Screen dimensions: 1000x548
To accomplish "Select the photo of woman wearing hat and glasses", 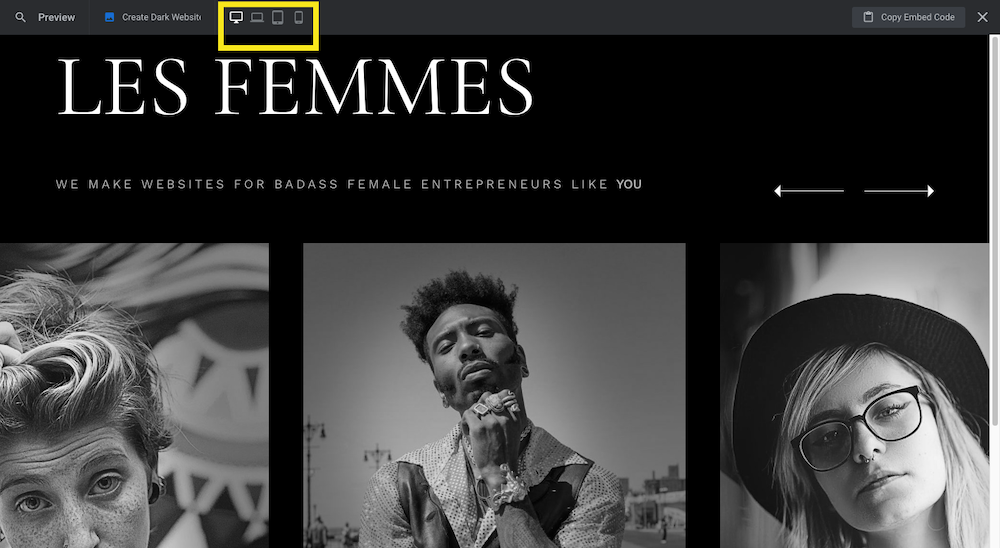I will point(855,396).
